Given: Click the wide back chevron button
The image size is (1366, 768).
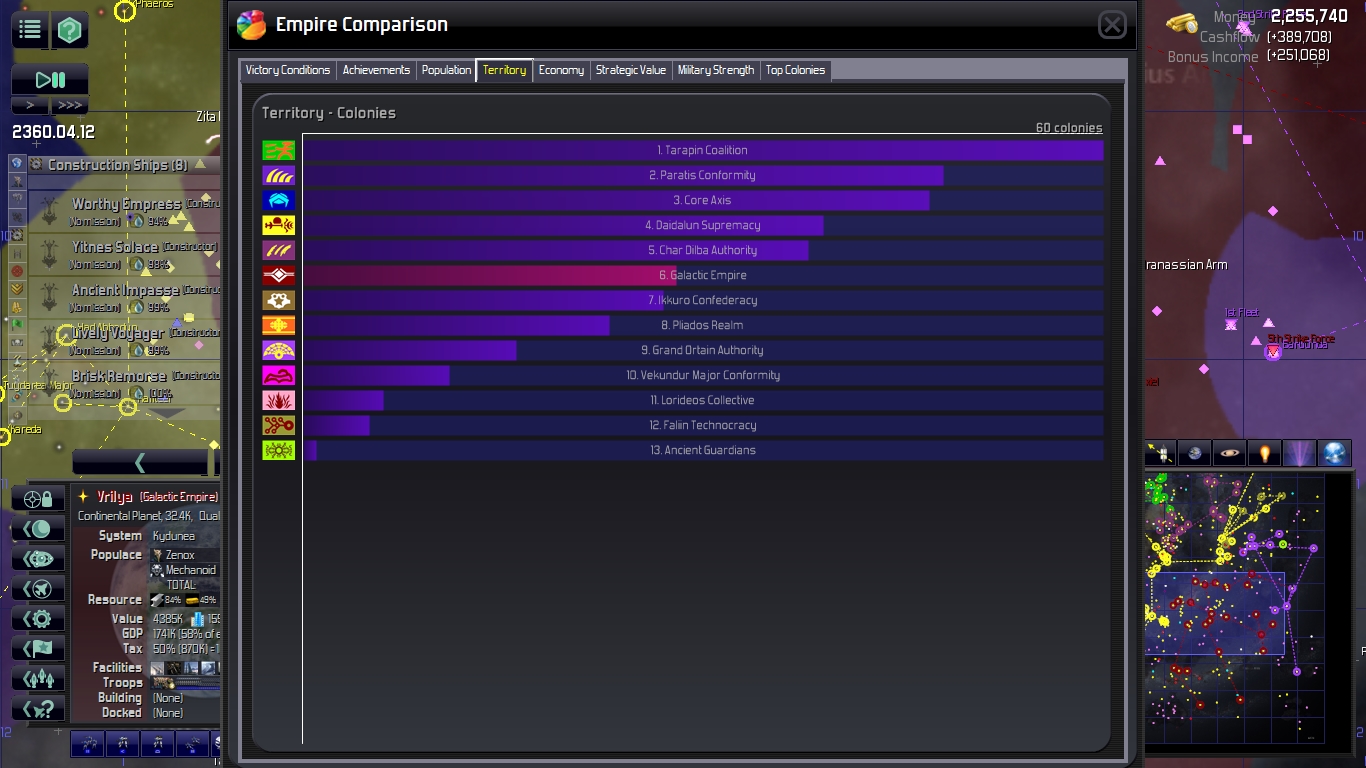Looking at the screenshot, I should click(140, 462).
